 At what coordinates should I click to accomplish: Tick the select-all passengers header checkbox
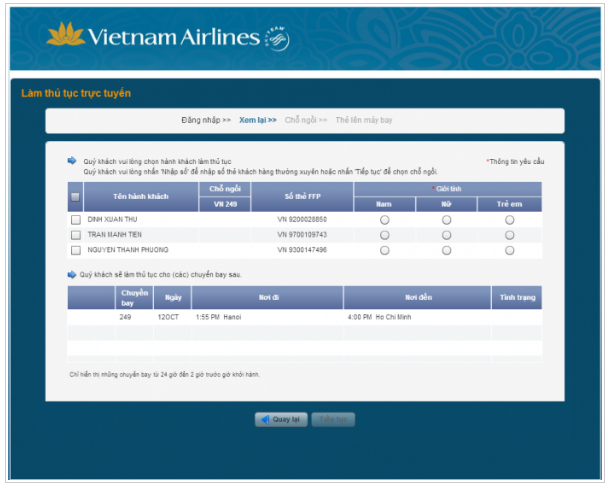click(75, 197)
